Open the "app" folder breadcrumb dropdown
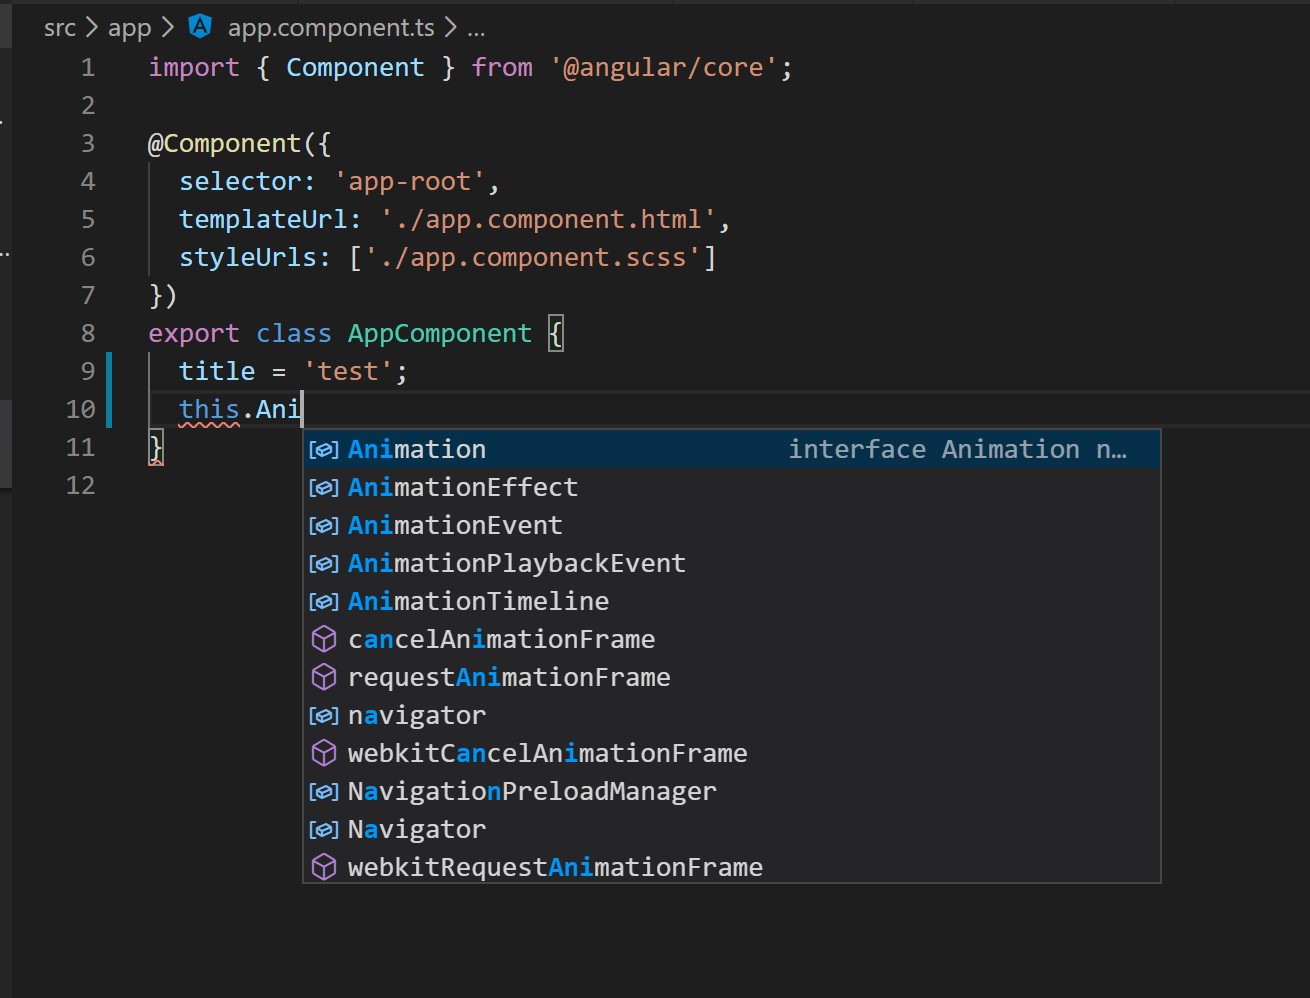The image size is (1310, 998). point(129,27)
